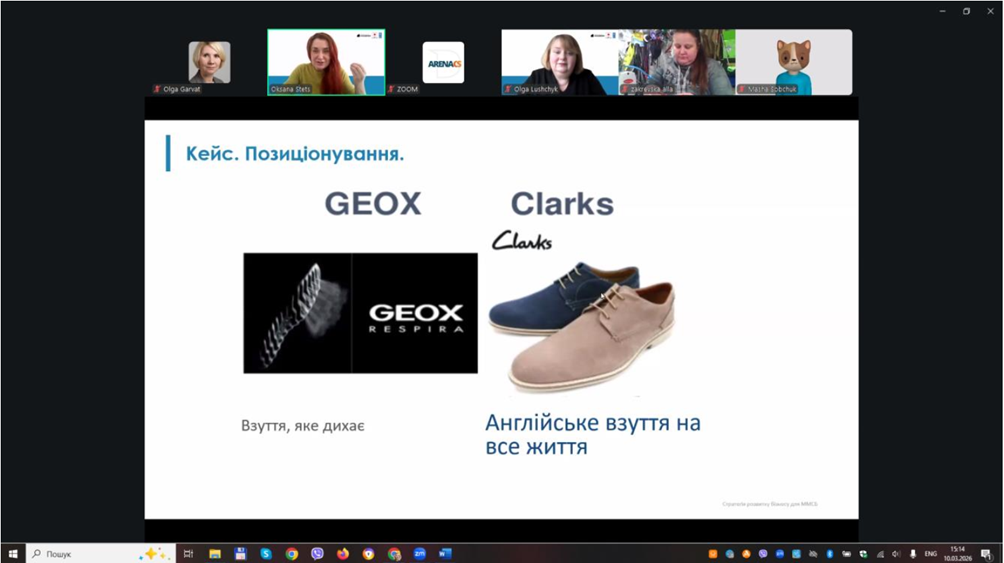Open the clock and calendar flyout
Image resolution: width=1004 pixels, height=563 pixels.
click(958, 554)
